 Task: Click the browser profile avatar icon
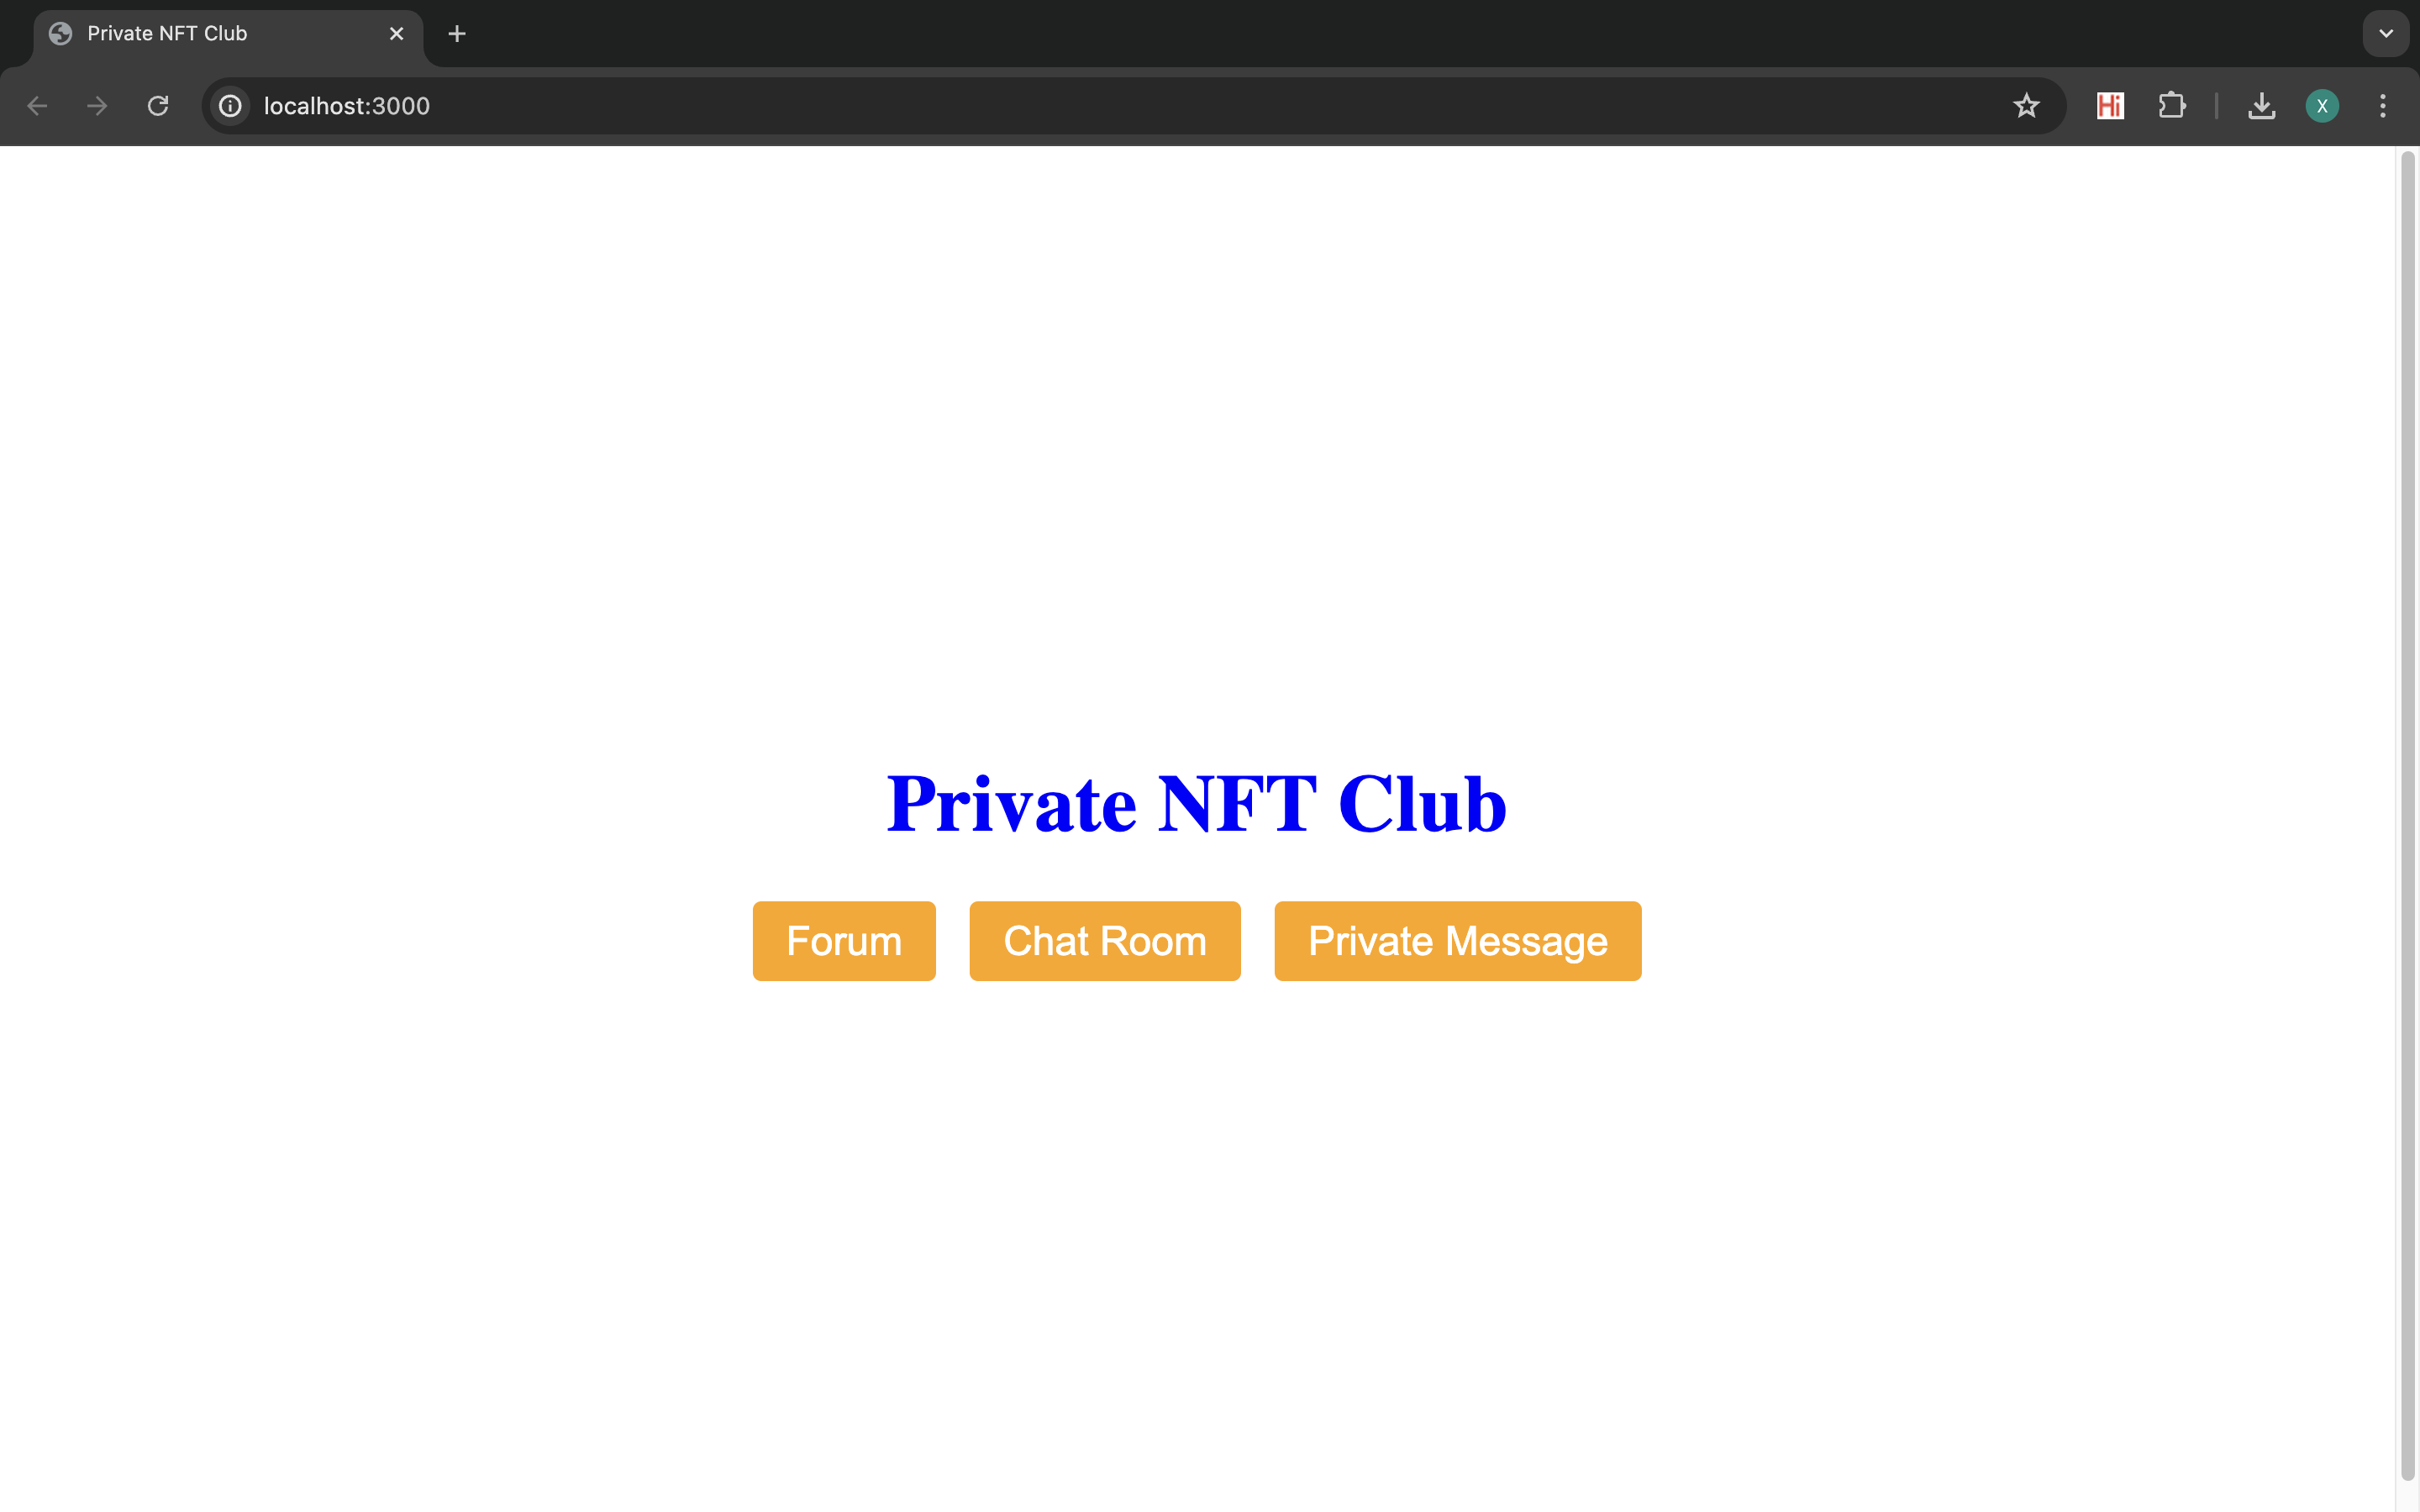2323,106
